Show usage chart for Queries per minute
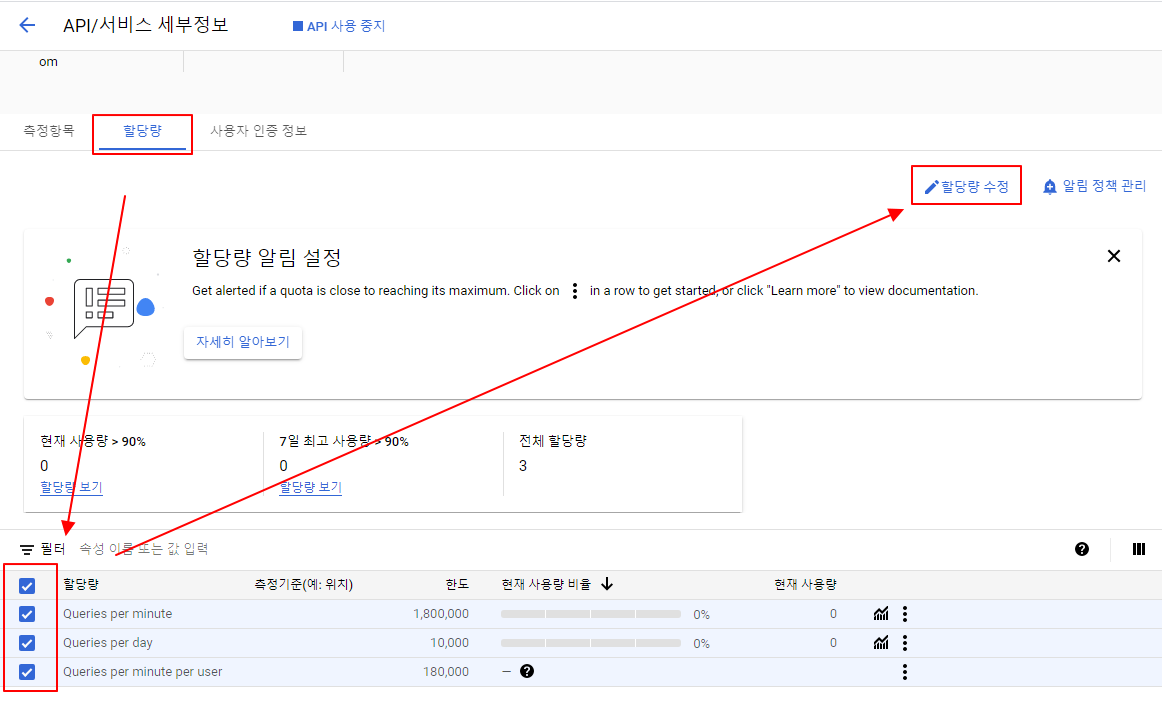 point(880,614)
